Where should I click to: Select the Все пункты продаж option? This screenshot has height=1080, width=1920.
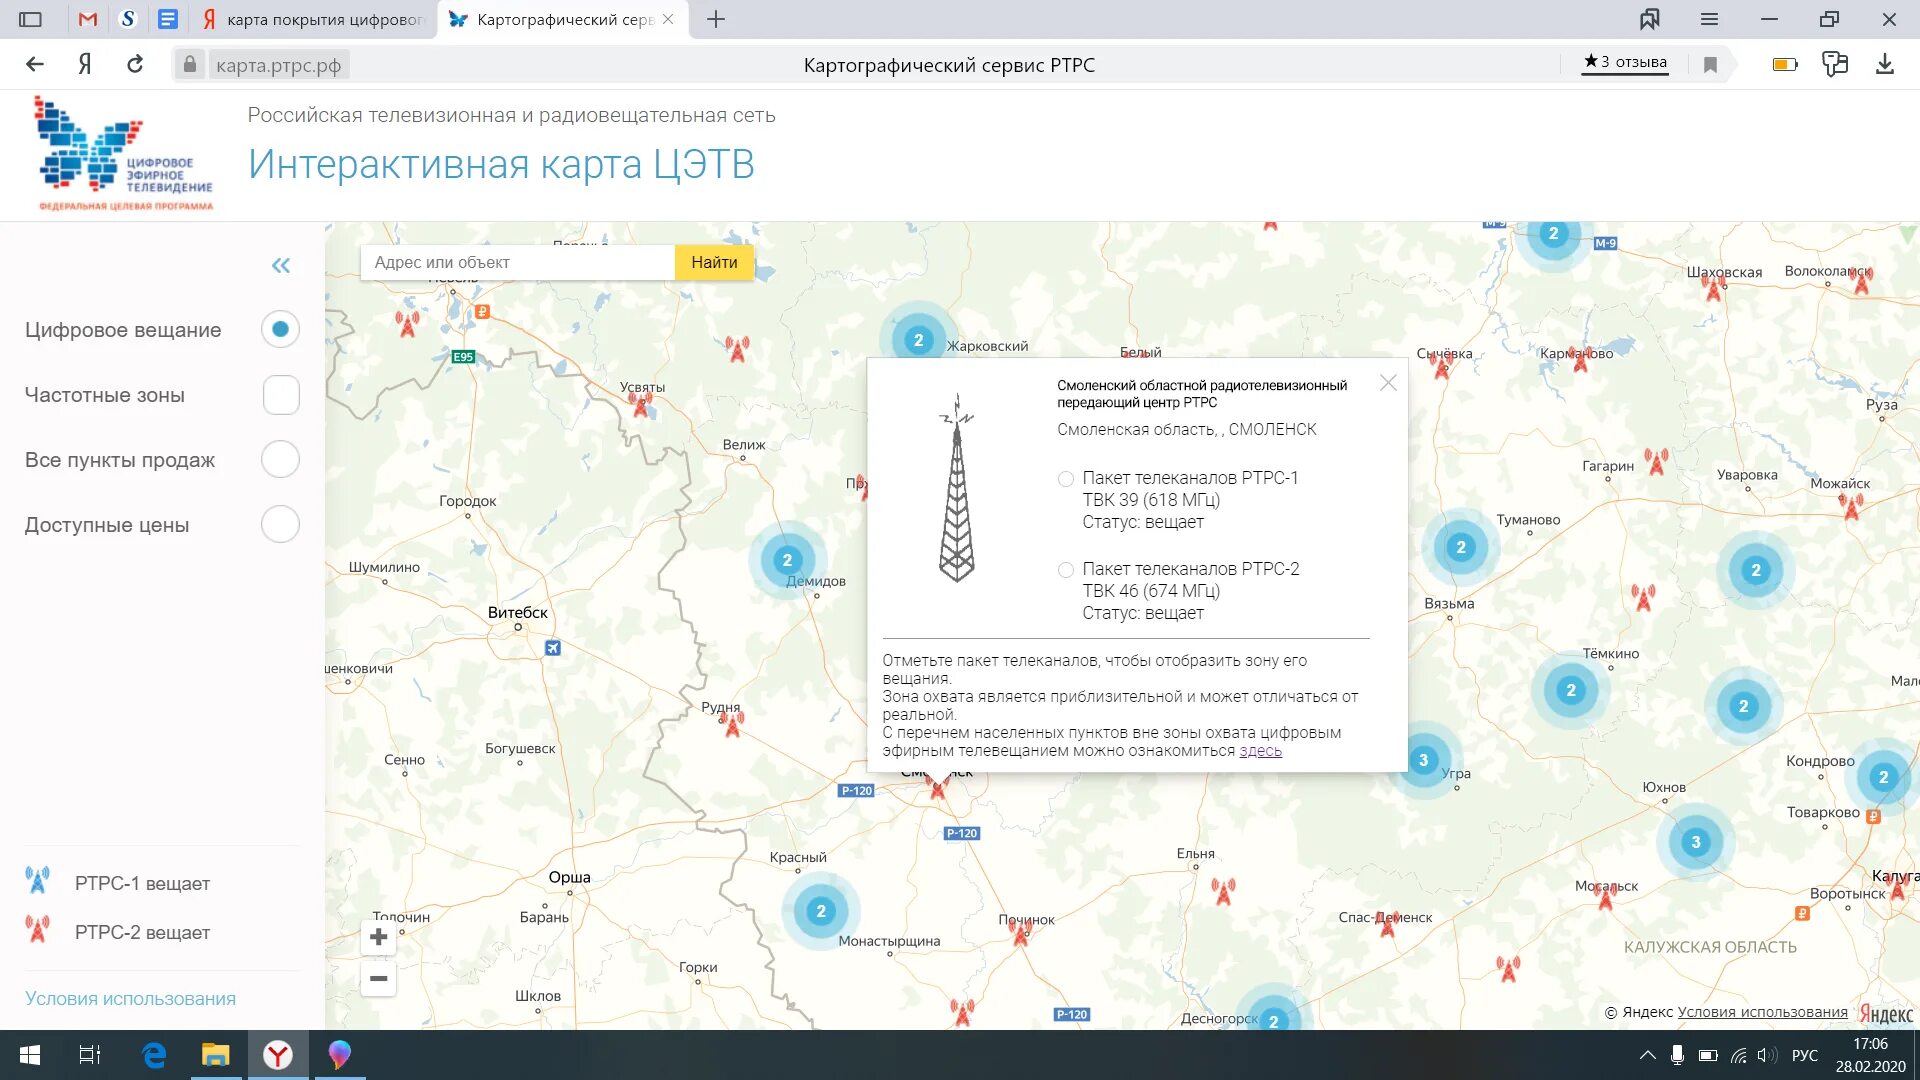coord(280,460)
